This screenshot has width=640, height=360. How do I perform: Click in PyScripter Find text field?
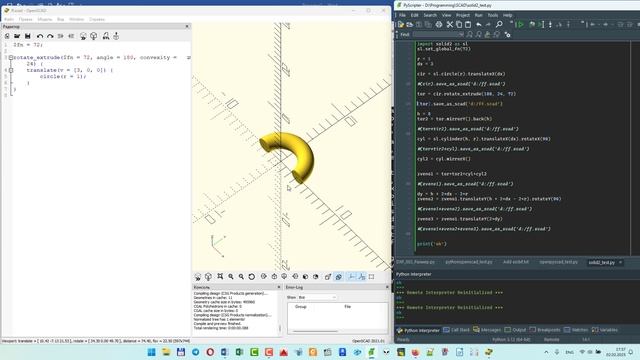click(x=438, y=35)
